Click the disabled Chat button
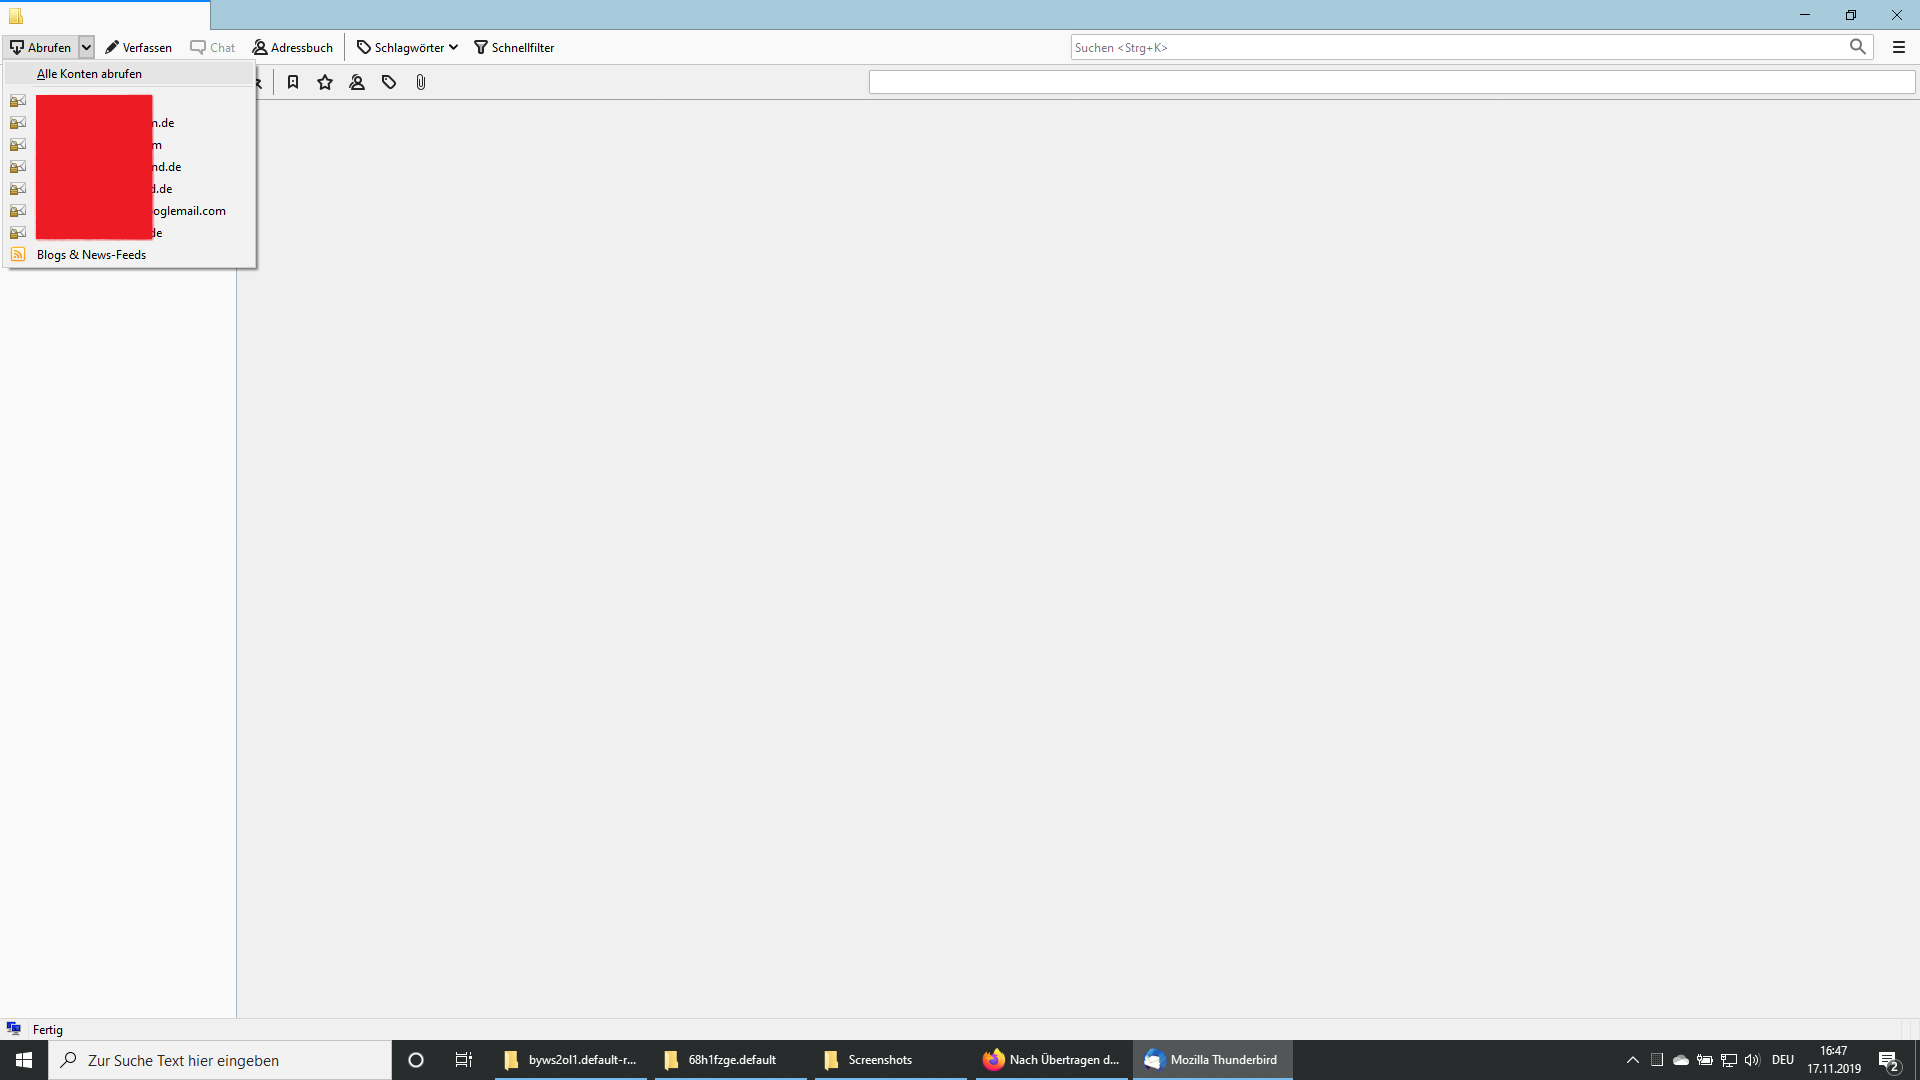The height and width of the screenshot is (1080, 1920). click(212, 47)
